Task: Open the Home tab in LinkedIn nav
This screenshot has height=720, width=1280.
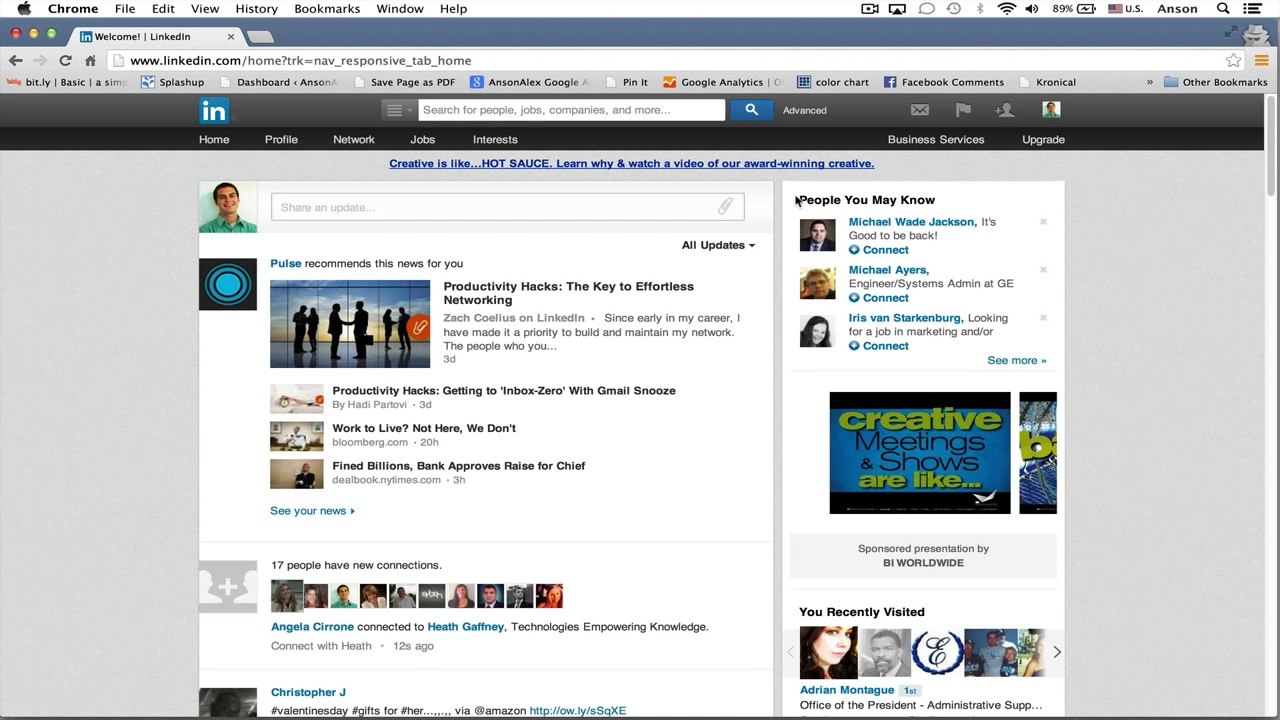Action: [x=214, y=140]
